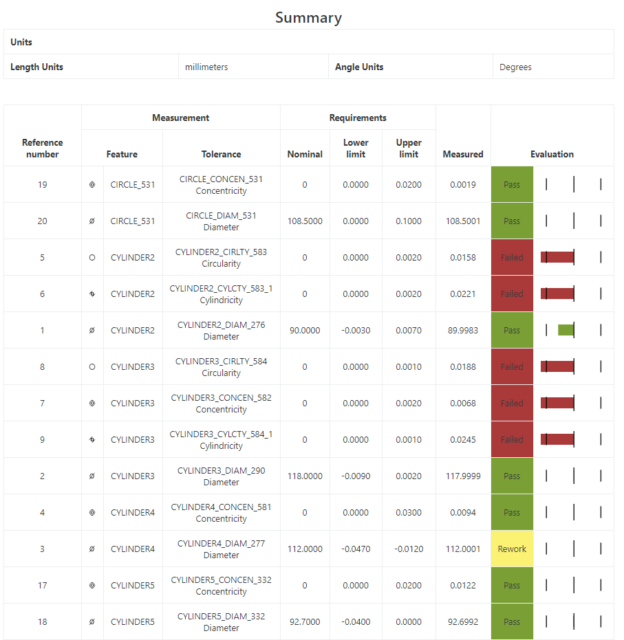The height and width of the screenshot is (640, 624).
Task: Select the yellow Rework status cell
Action: click(511, 549)
